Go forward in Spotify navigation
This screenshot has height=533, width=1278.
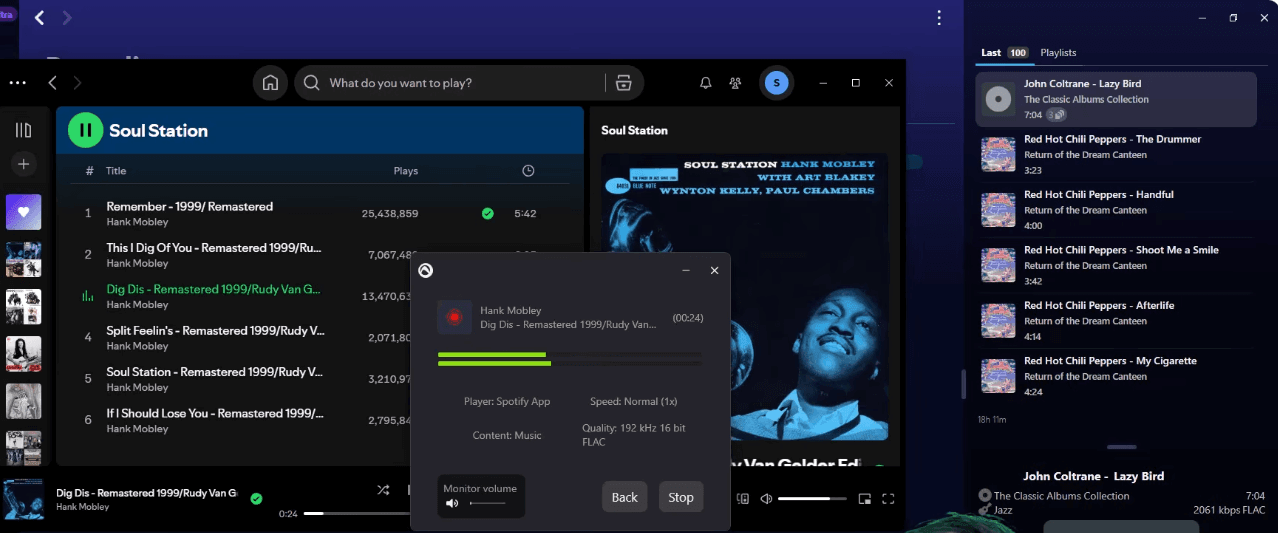tap(78, 83)
